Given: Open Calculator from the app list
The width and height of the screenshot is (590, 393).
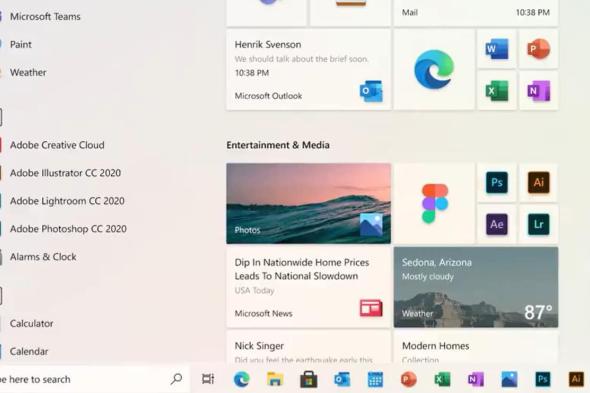Looking at the screenshot, I should [x=32, y=323].
